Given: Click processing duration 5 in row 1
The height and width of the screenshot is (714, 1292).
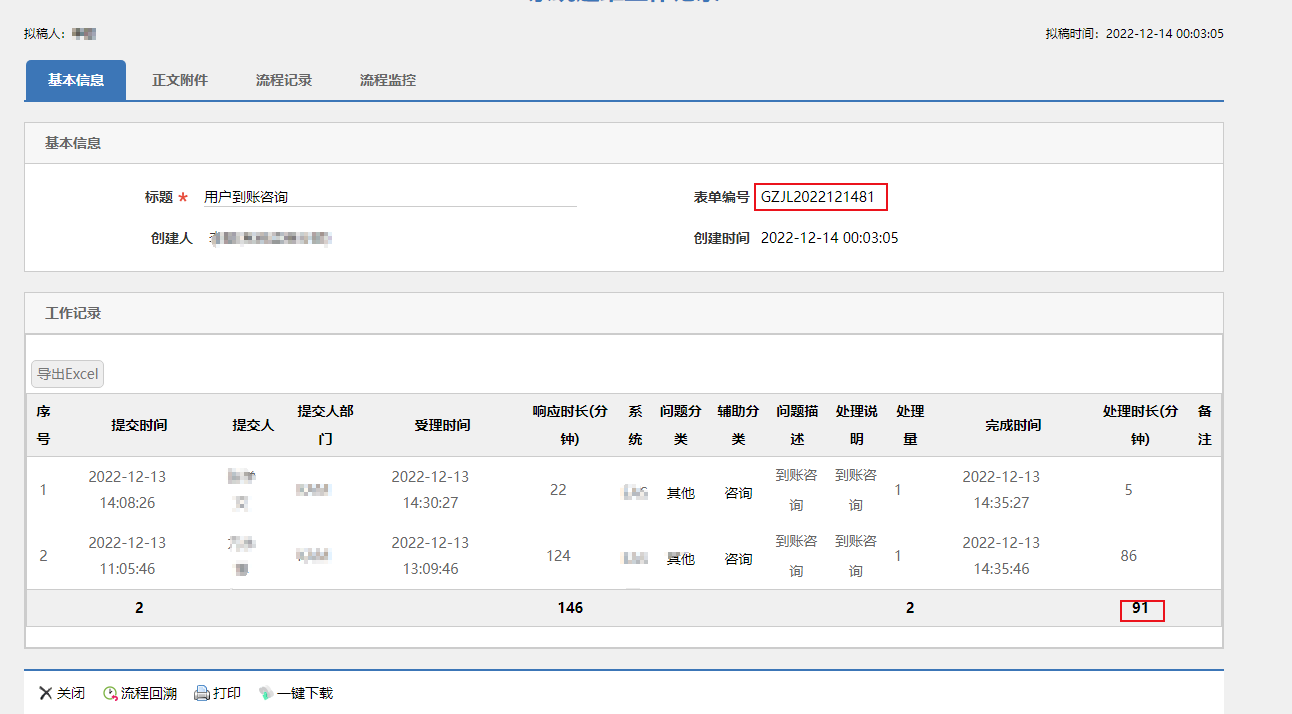Looking at the screenshot, I should tap(1129, 490).
